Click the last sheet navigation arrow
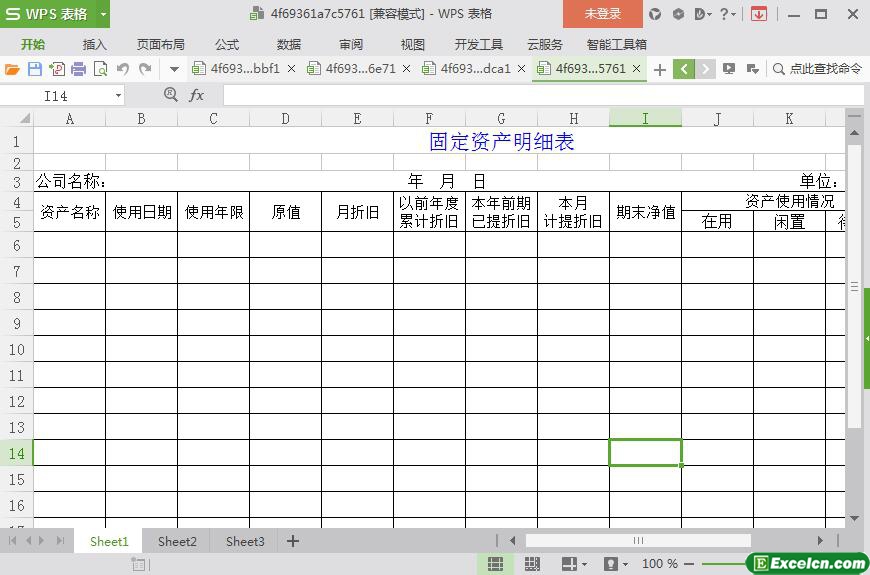 tap(60, 541)
